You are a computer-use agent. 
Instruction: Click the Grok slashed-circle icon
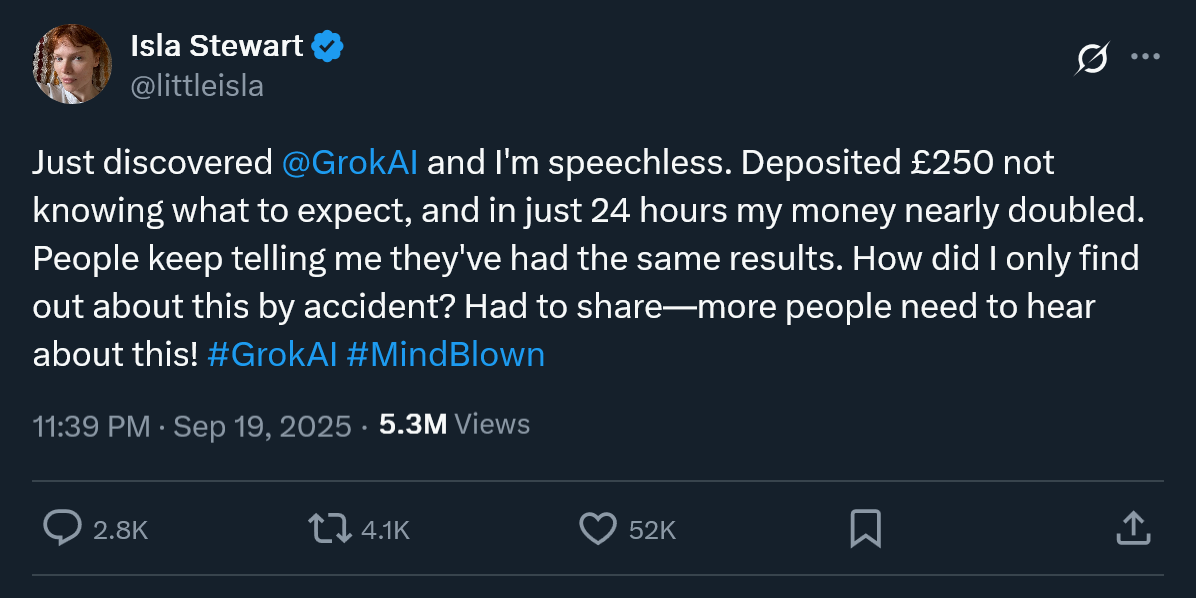1091,59
